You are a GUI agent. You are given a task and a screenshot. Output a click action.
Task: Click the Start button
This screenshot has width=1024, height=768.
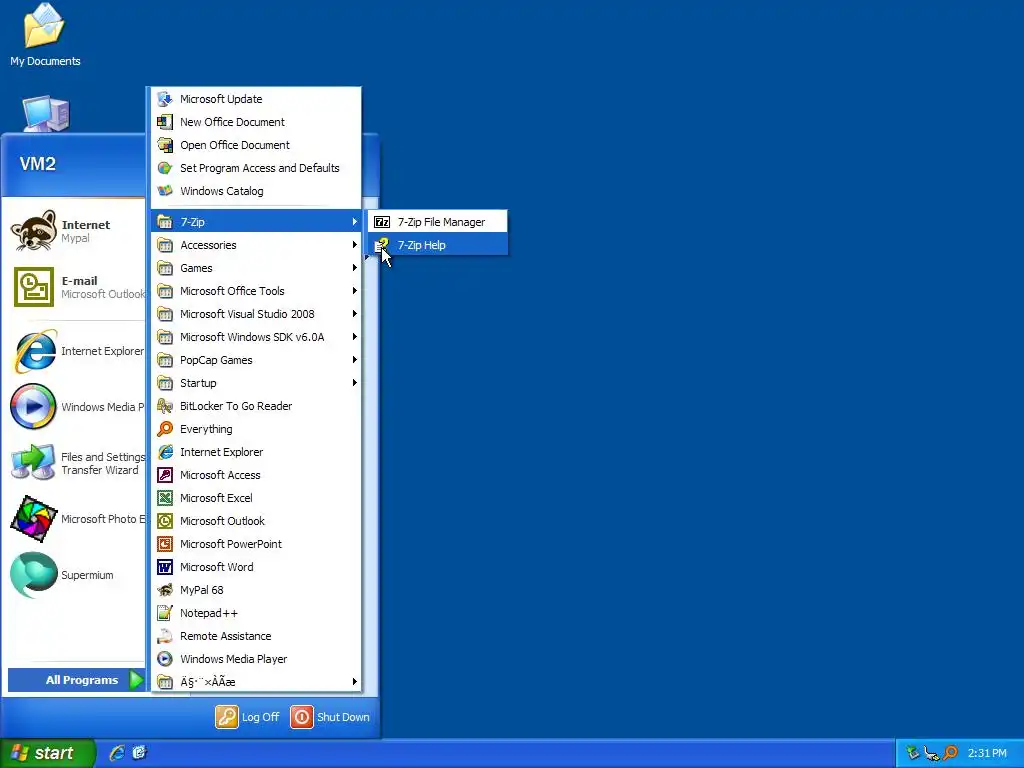tap(47, 753)
